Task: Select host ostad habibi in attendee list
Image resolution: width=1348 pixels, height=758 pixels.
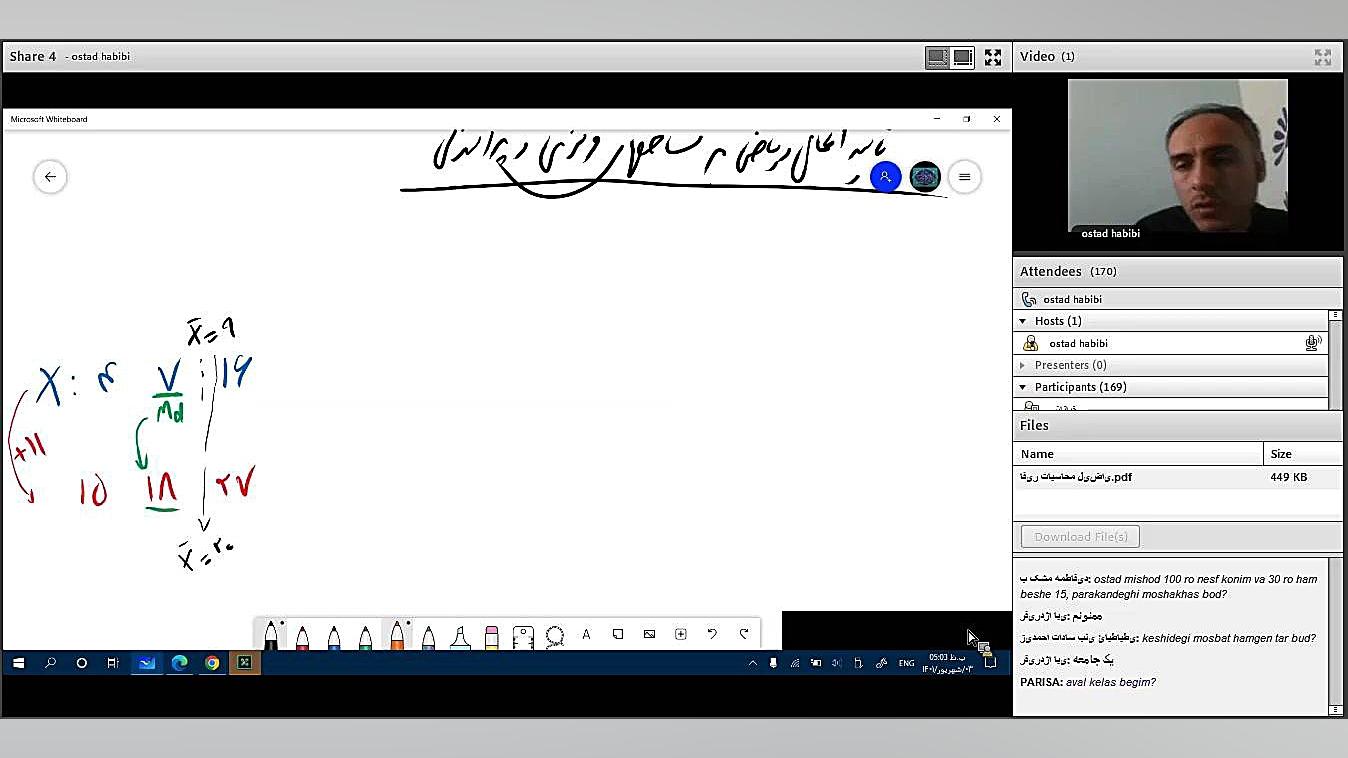Action: pos(1171,343)
